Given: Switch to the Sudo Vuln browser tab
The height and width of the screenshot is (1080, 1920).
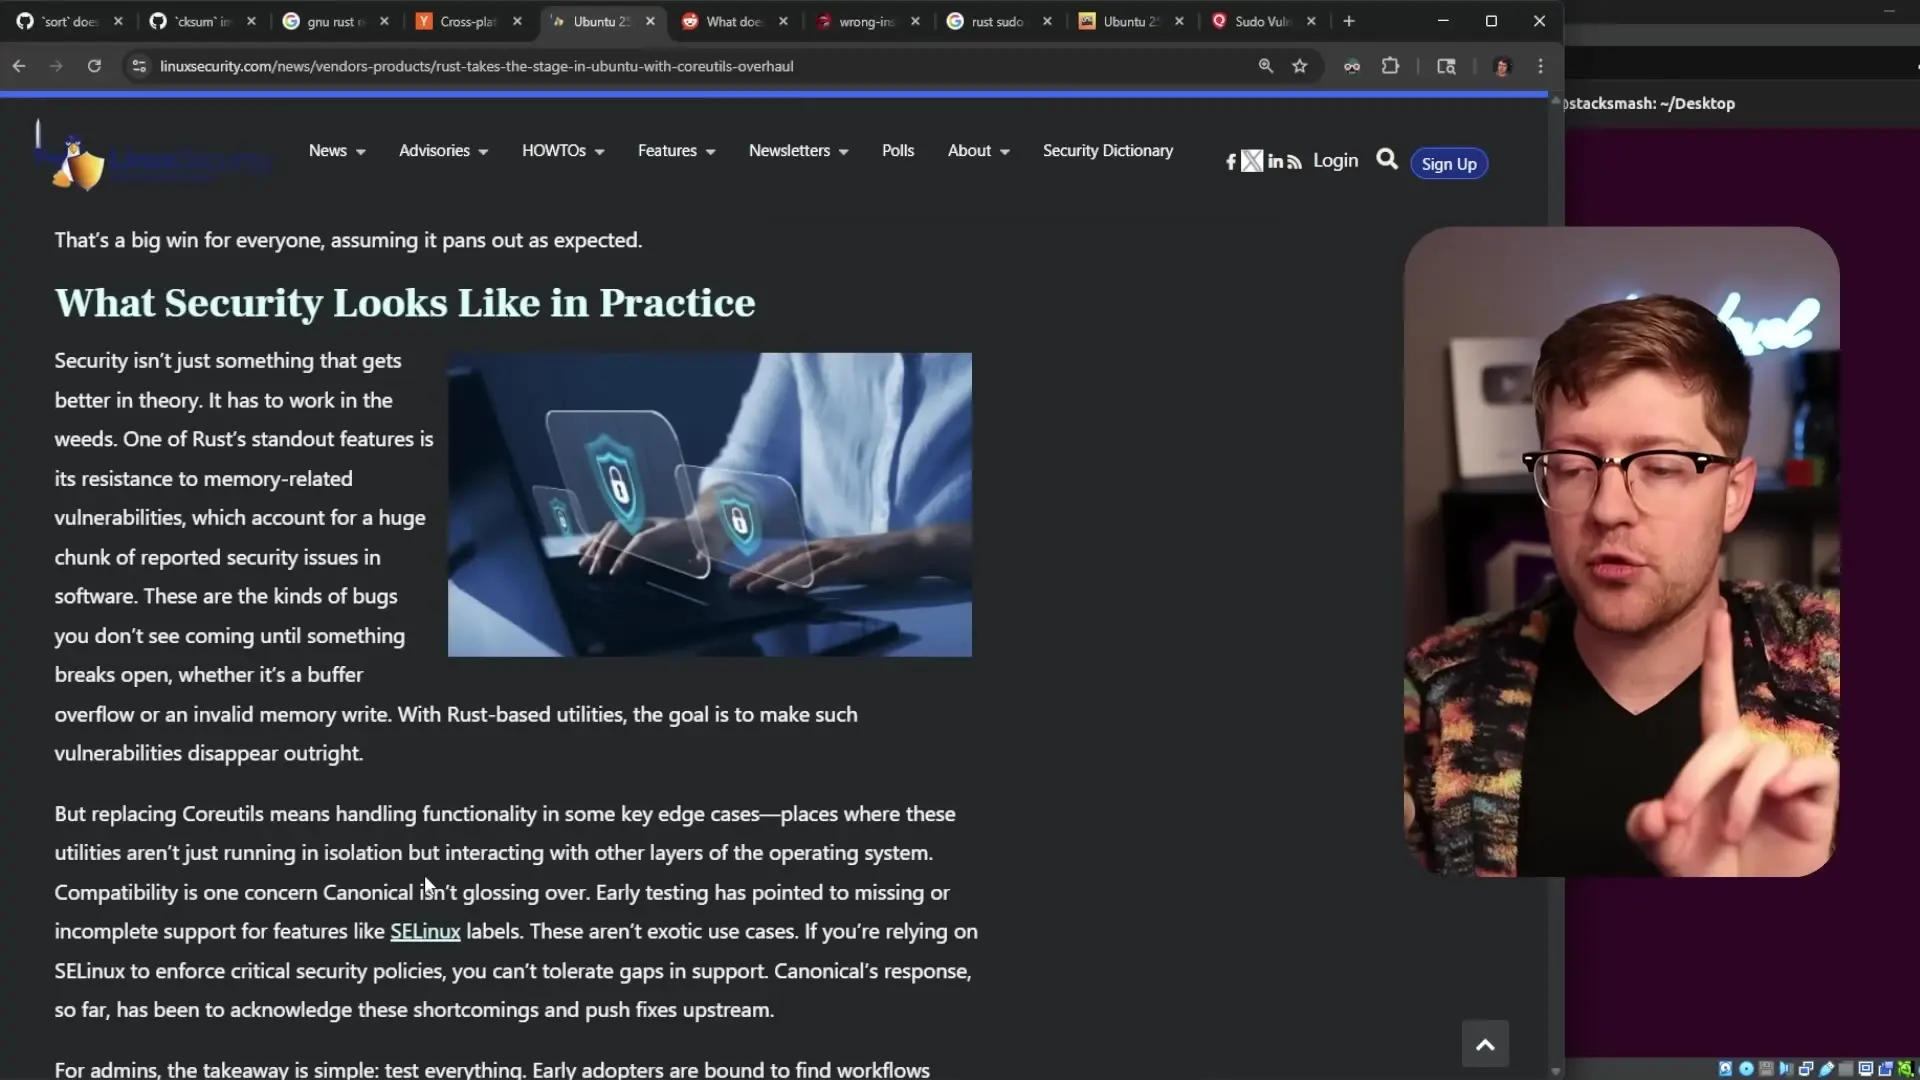Looking at the screenshot, I should 1262,21.
